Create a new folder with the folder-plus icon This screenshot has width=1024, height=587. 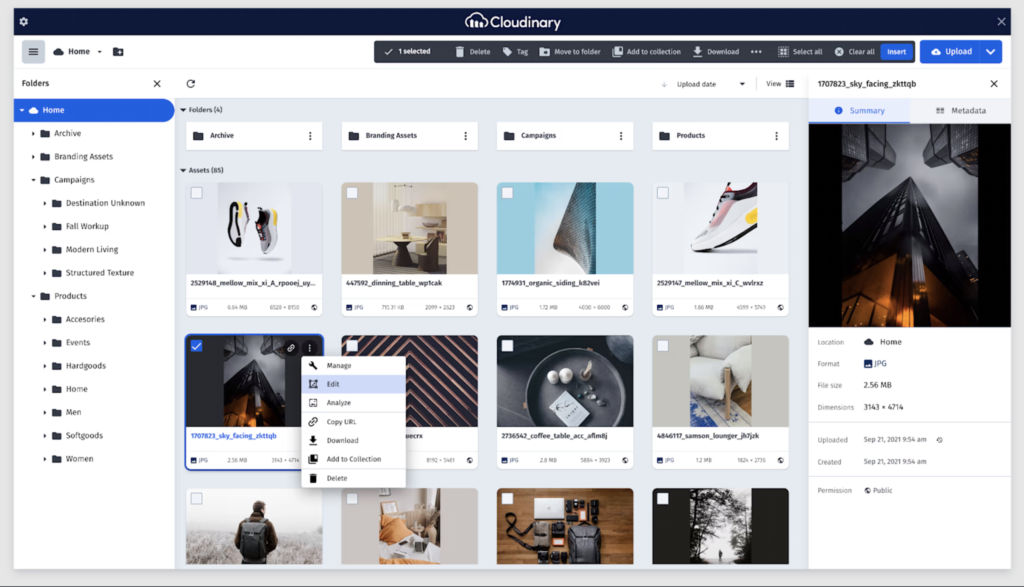click(118, 52)
